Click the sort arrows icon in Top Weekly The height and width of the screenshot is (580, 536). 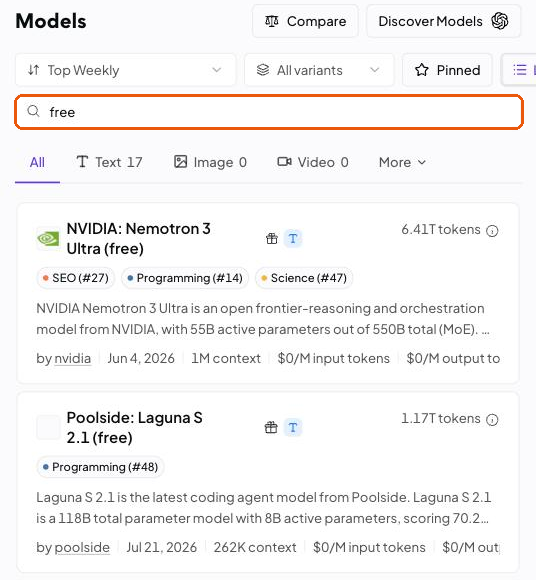pos(34,70)
